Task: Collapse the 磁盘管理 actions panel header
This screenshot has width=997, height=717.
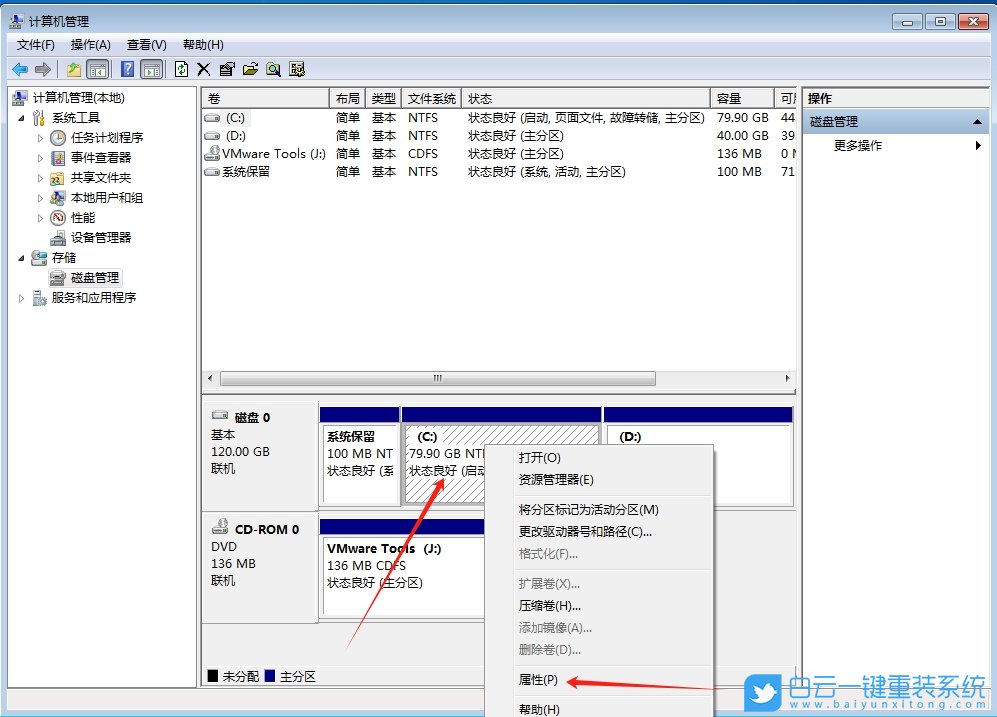Action: [x=977, y=121]
